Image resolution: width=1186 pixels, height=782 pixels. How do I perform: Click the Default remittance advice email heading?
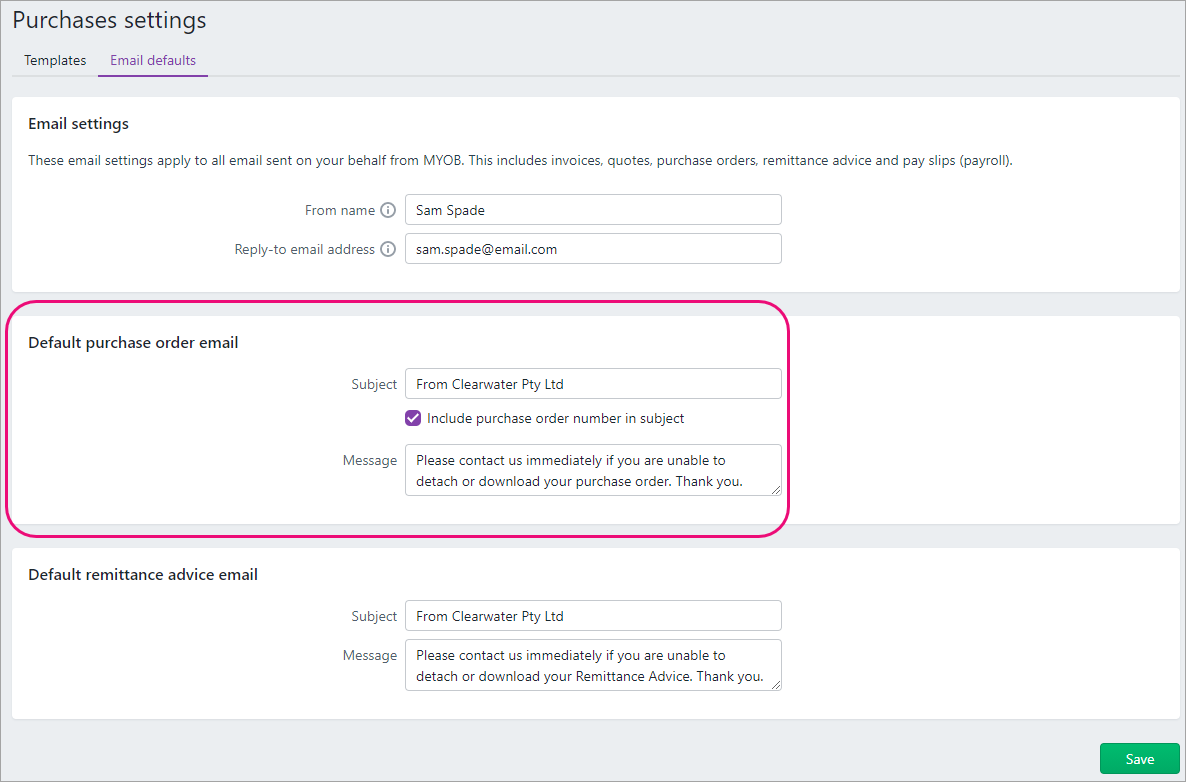point(143,575)
